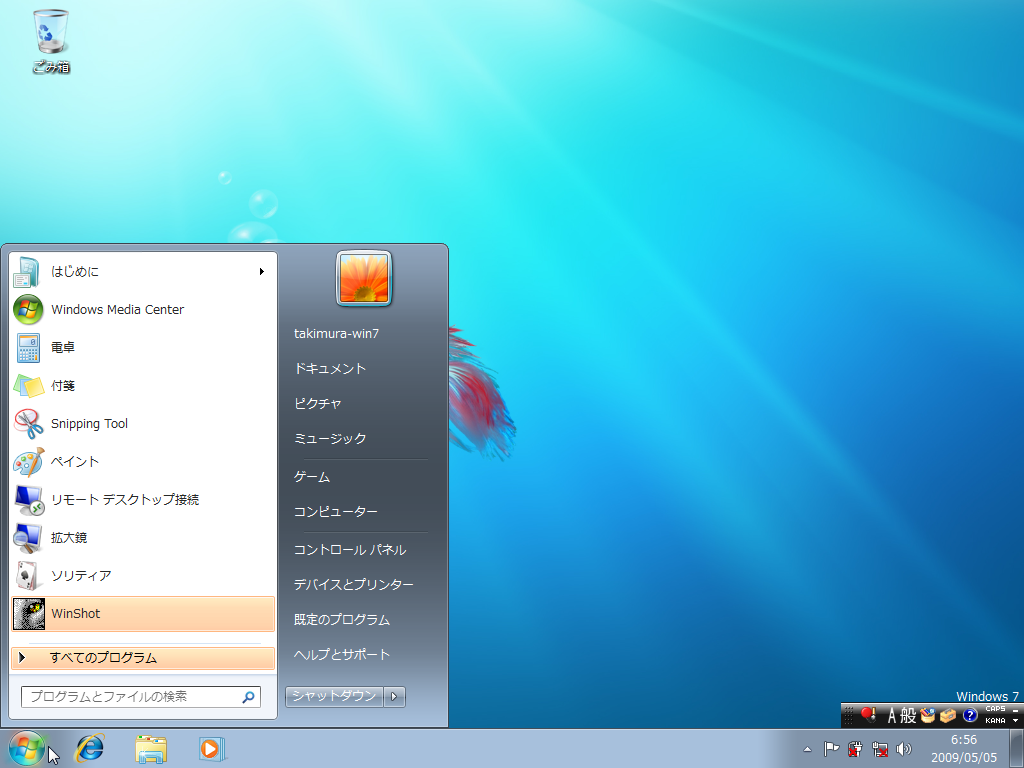
Task: Open 既定のプログラム default programs
Action: [x=342, y=620]
